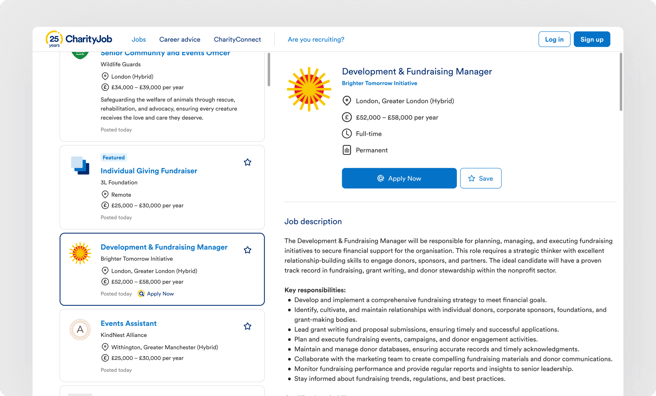The image size is (656, 396).
Task: Click the Job description heading
Action: [x=313, y=222]
